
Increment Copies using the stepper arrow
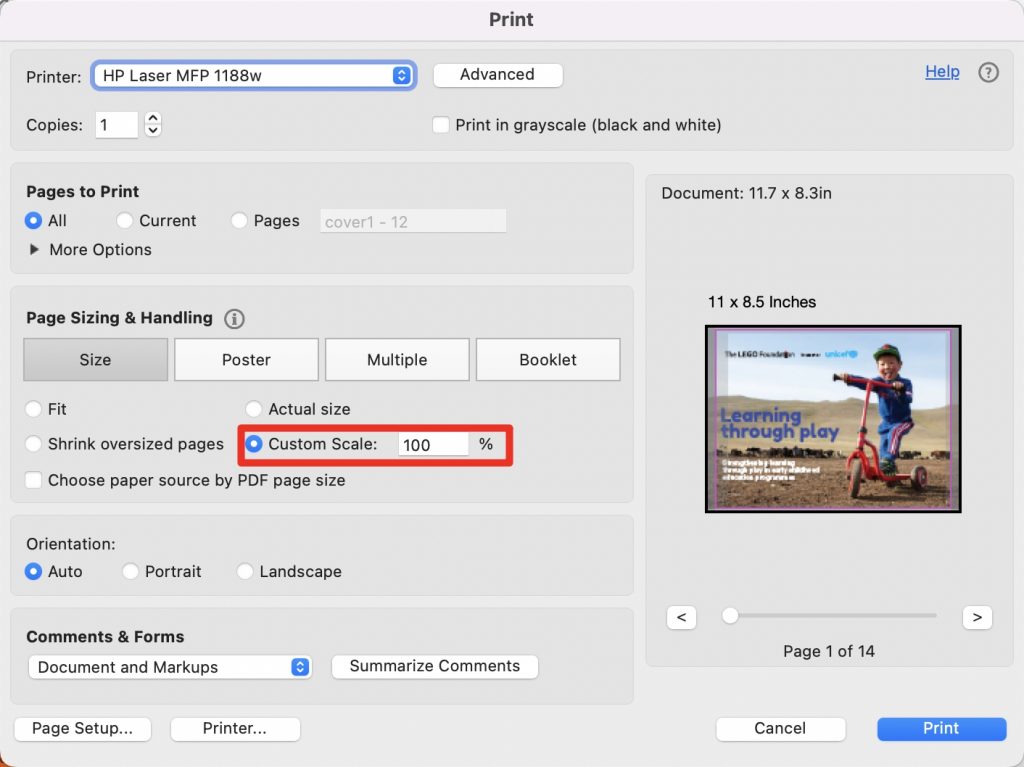tap(153, 118)
